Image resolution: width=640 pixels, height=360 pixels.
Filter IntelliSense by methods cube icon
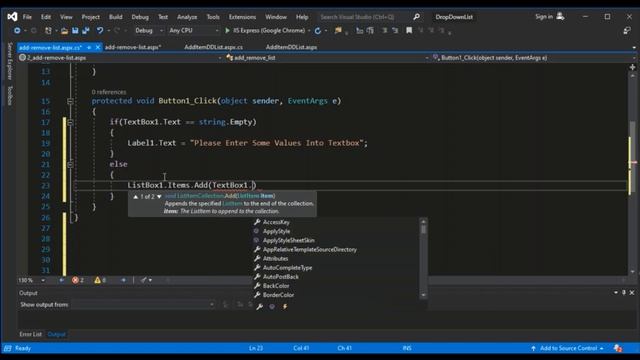tap(272, 307)
